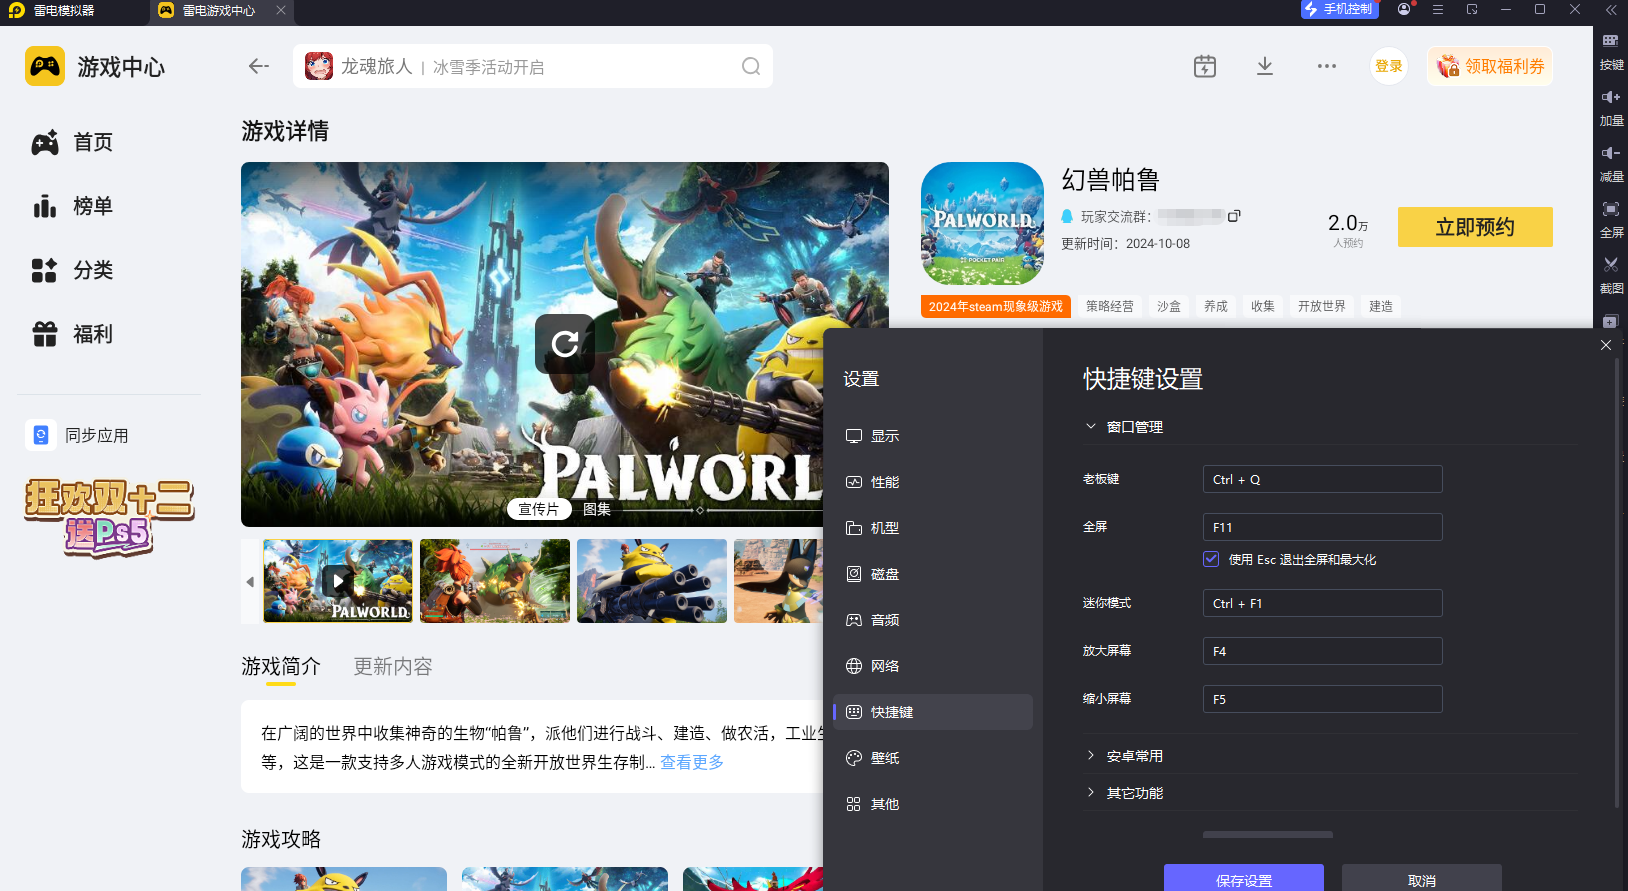Select 宣传片 media tab
The height and width of the screenshot is (891, 1628).
[x=539, y=509]
